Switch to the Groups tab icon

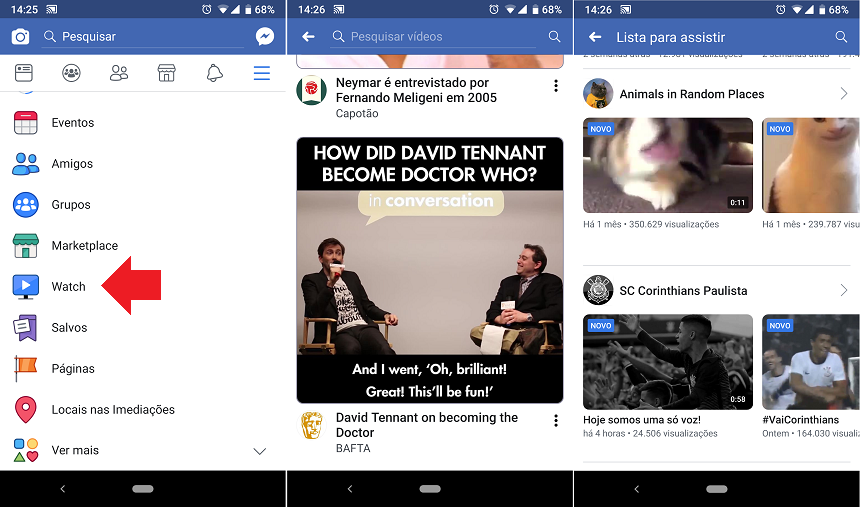pyautogui.click(x=71, y=72)
